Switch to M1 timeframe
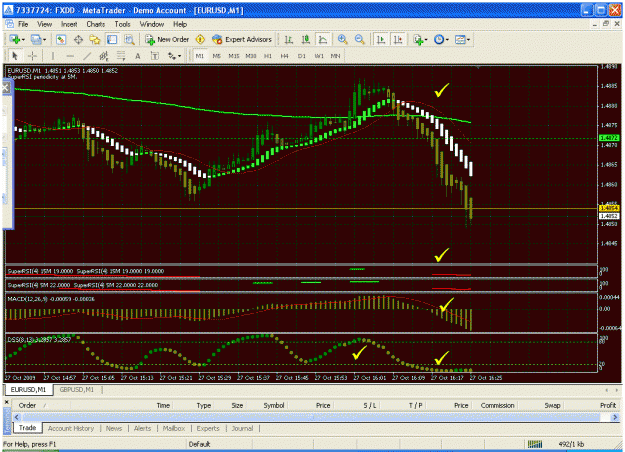 (x=200, y=56)
